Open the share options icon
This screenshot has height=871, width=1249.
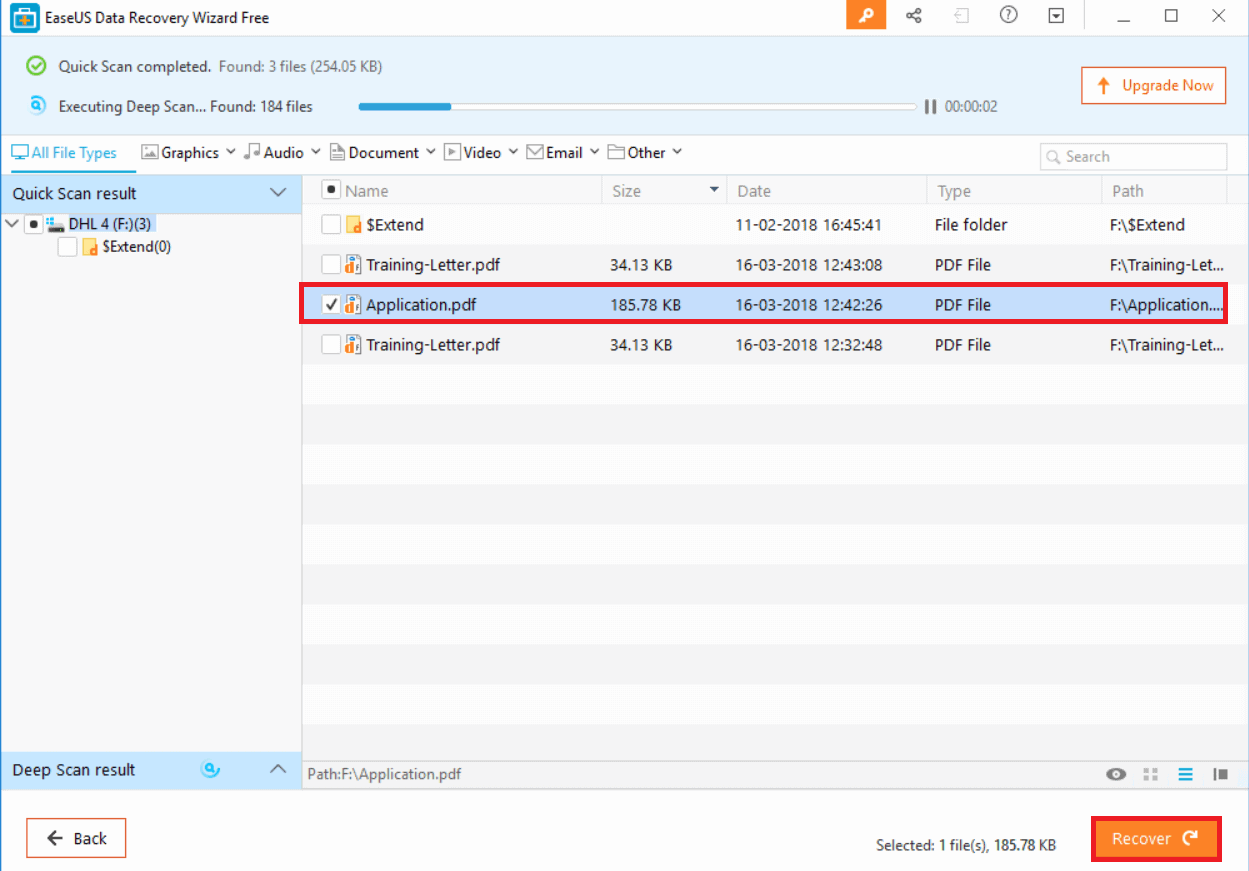pyautogui.click(x=913, y=16)
